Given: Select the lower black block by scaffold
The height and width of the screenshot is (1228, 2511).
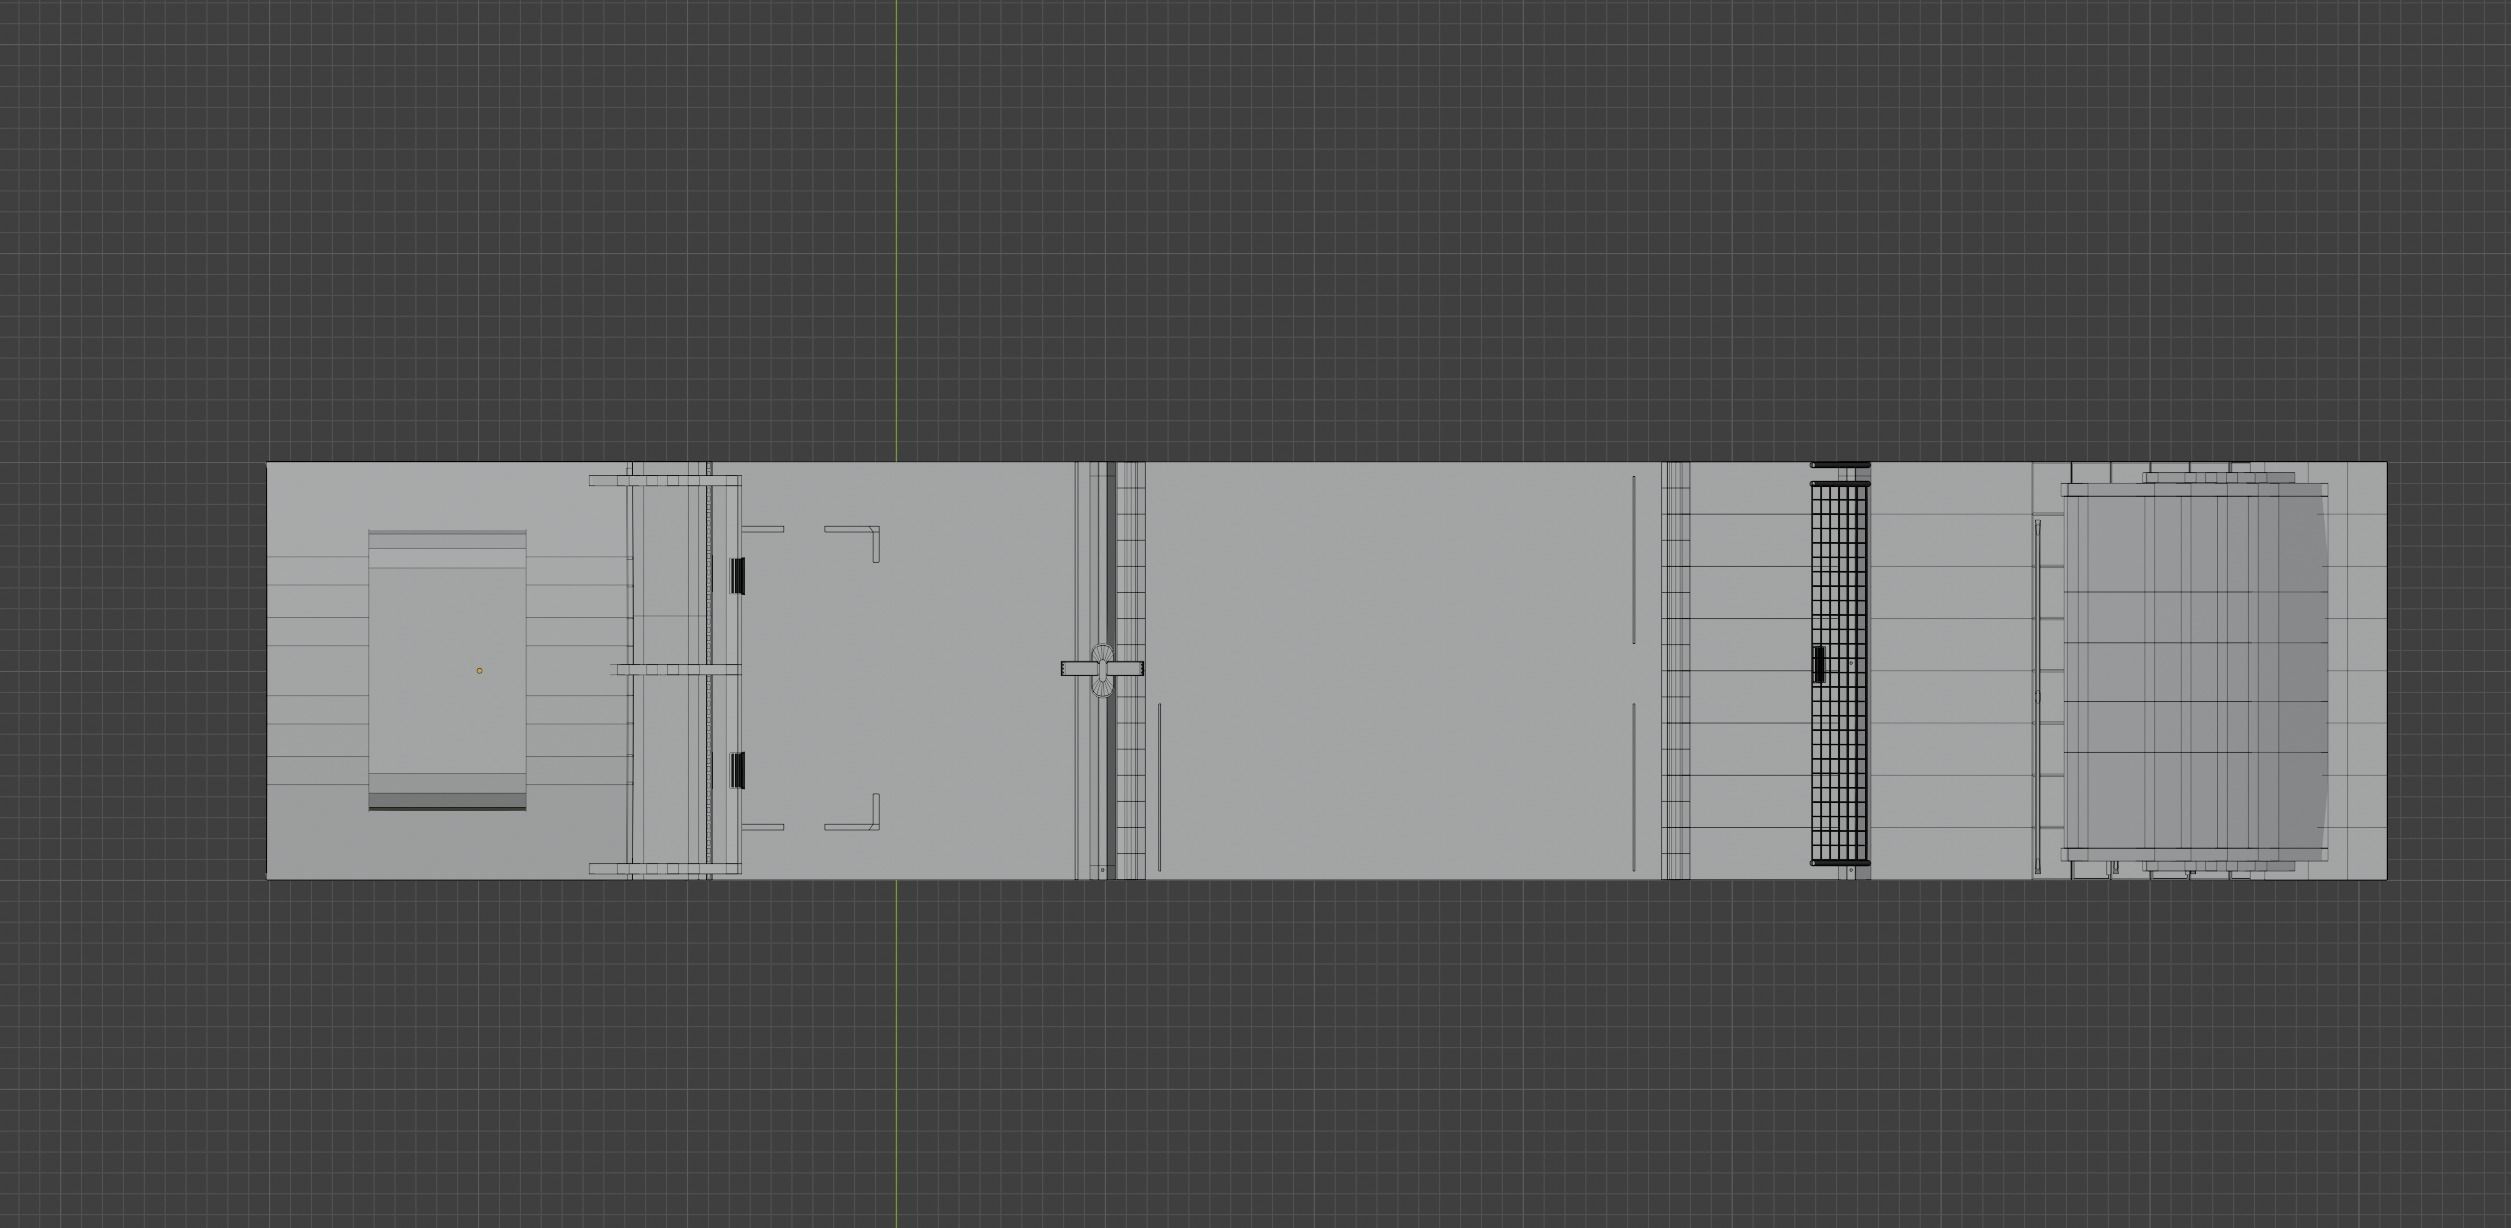Looking at the screenshot, I should (x=739, y=769).
